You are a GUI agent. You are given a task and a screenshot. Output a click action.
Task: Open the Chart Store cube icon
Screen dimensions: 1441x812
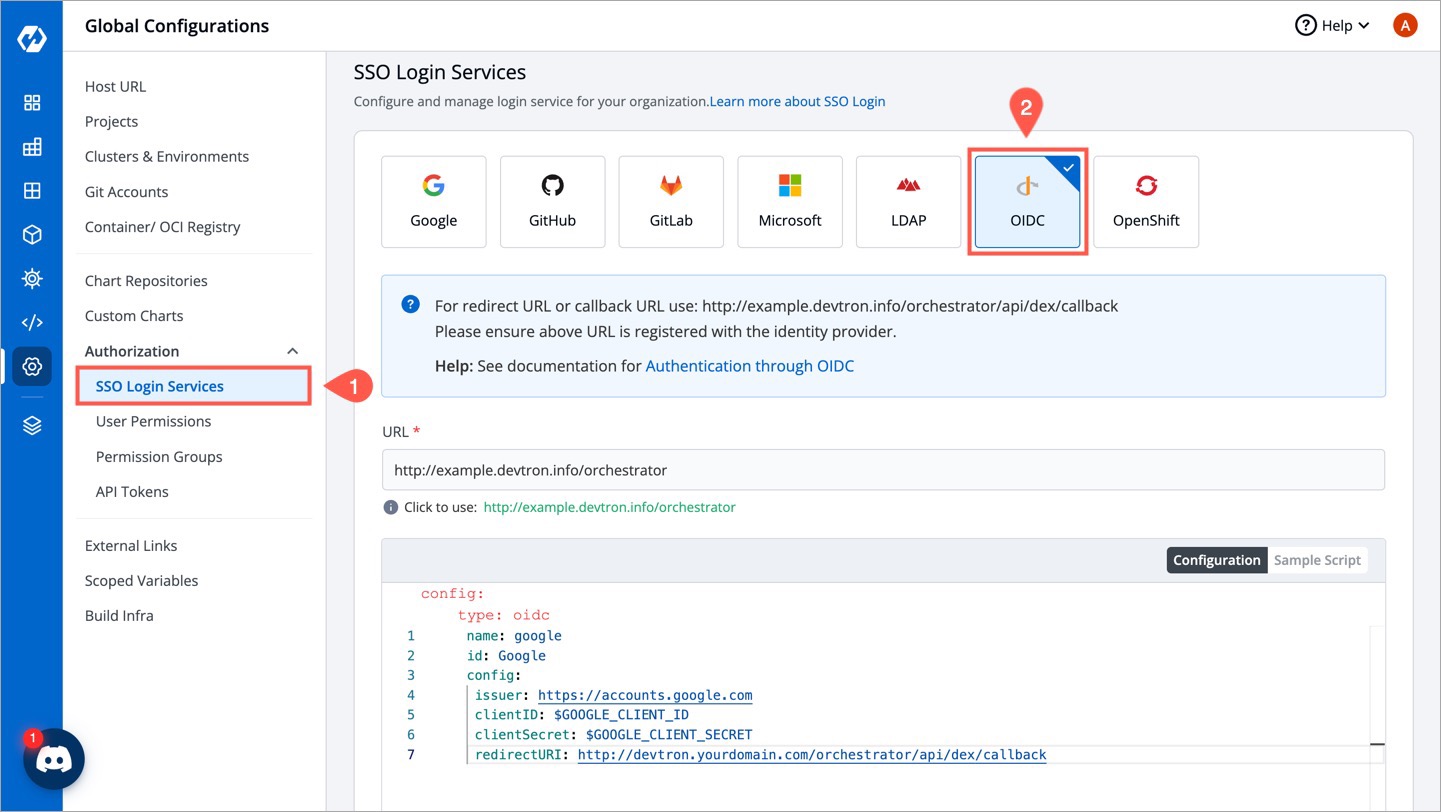pyautogui.click(x=31, y=232)
